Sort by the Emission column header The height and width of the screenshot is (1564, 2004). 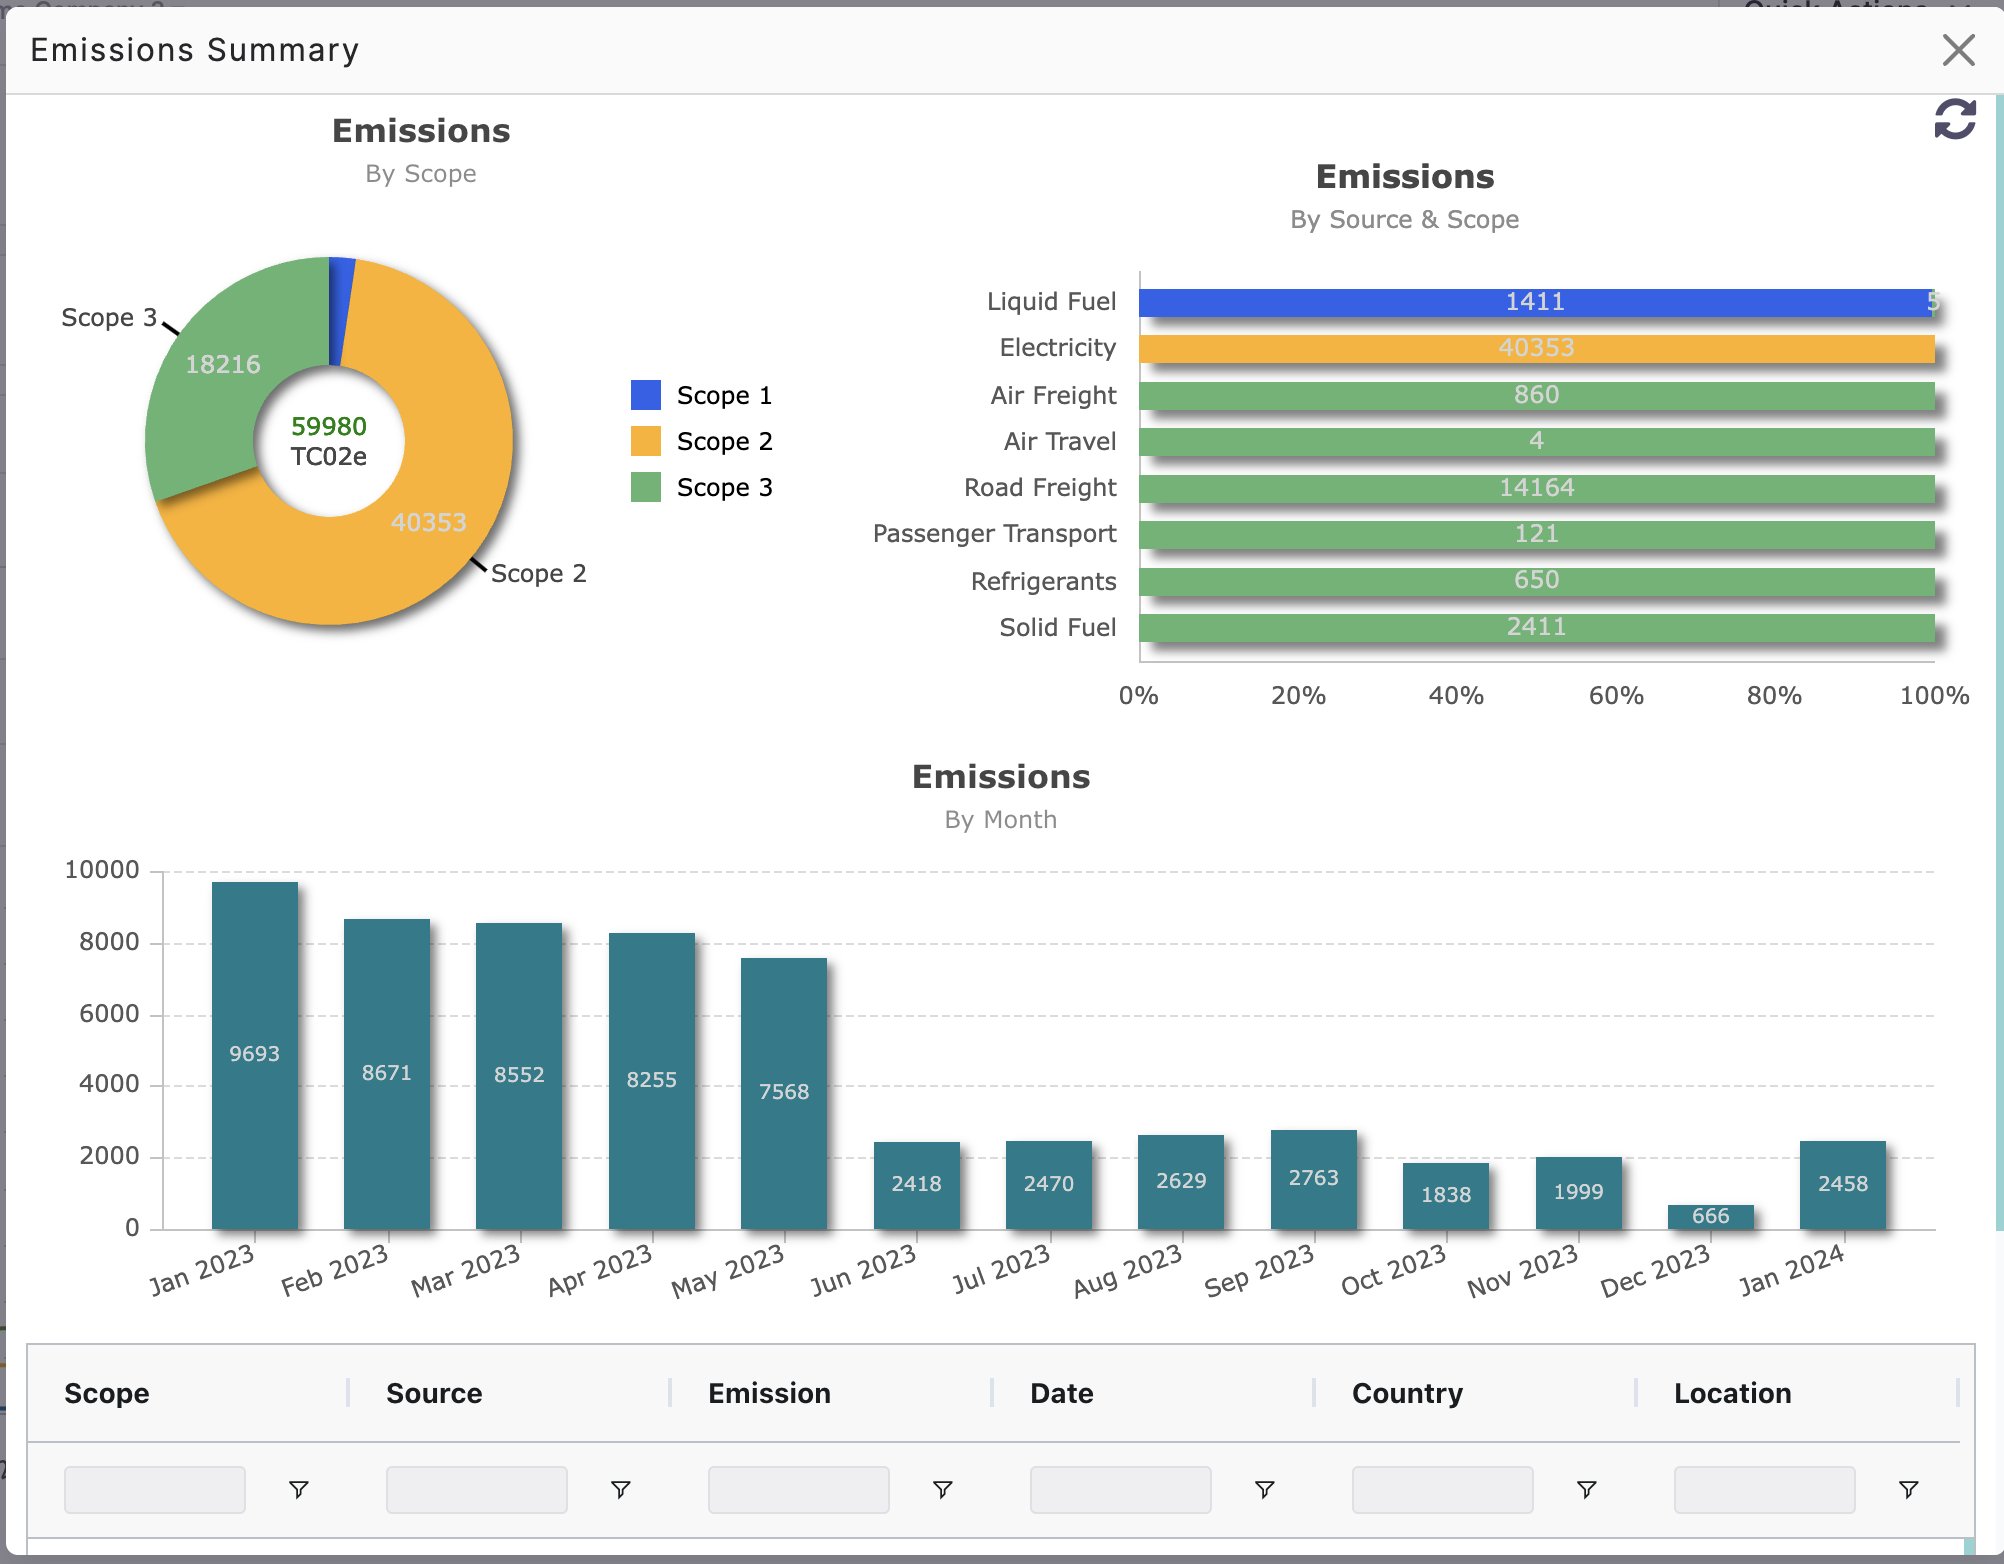tap(769, 1393)
